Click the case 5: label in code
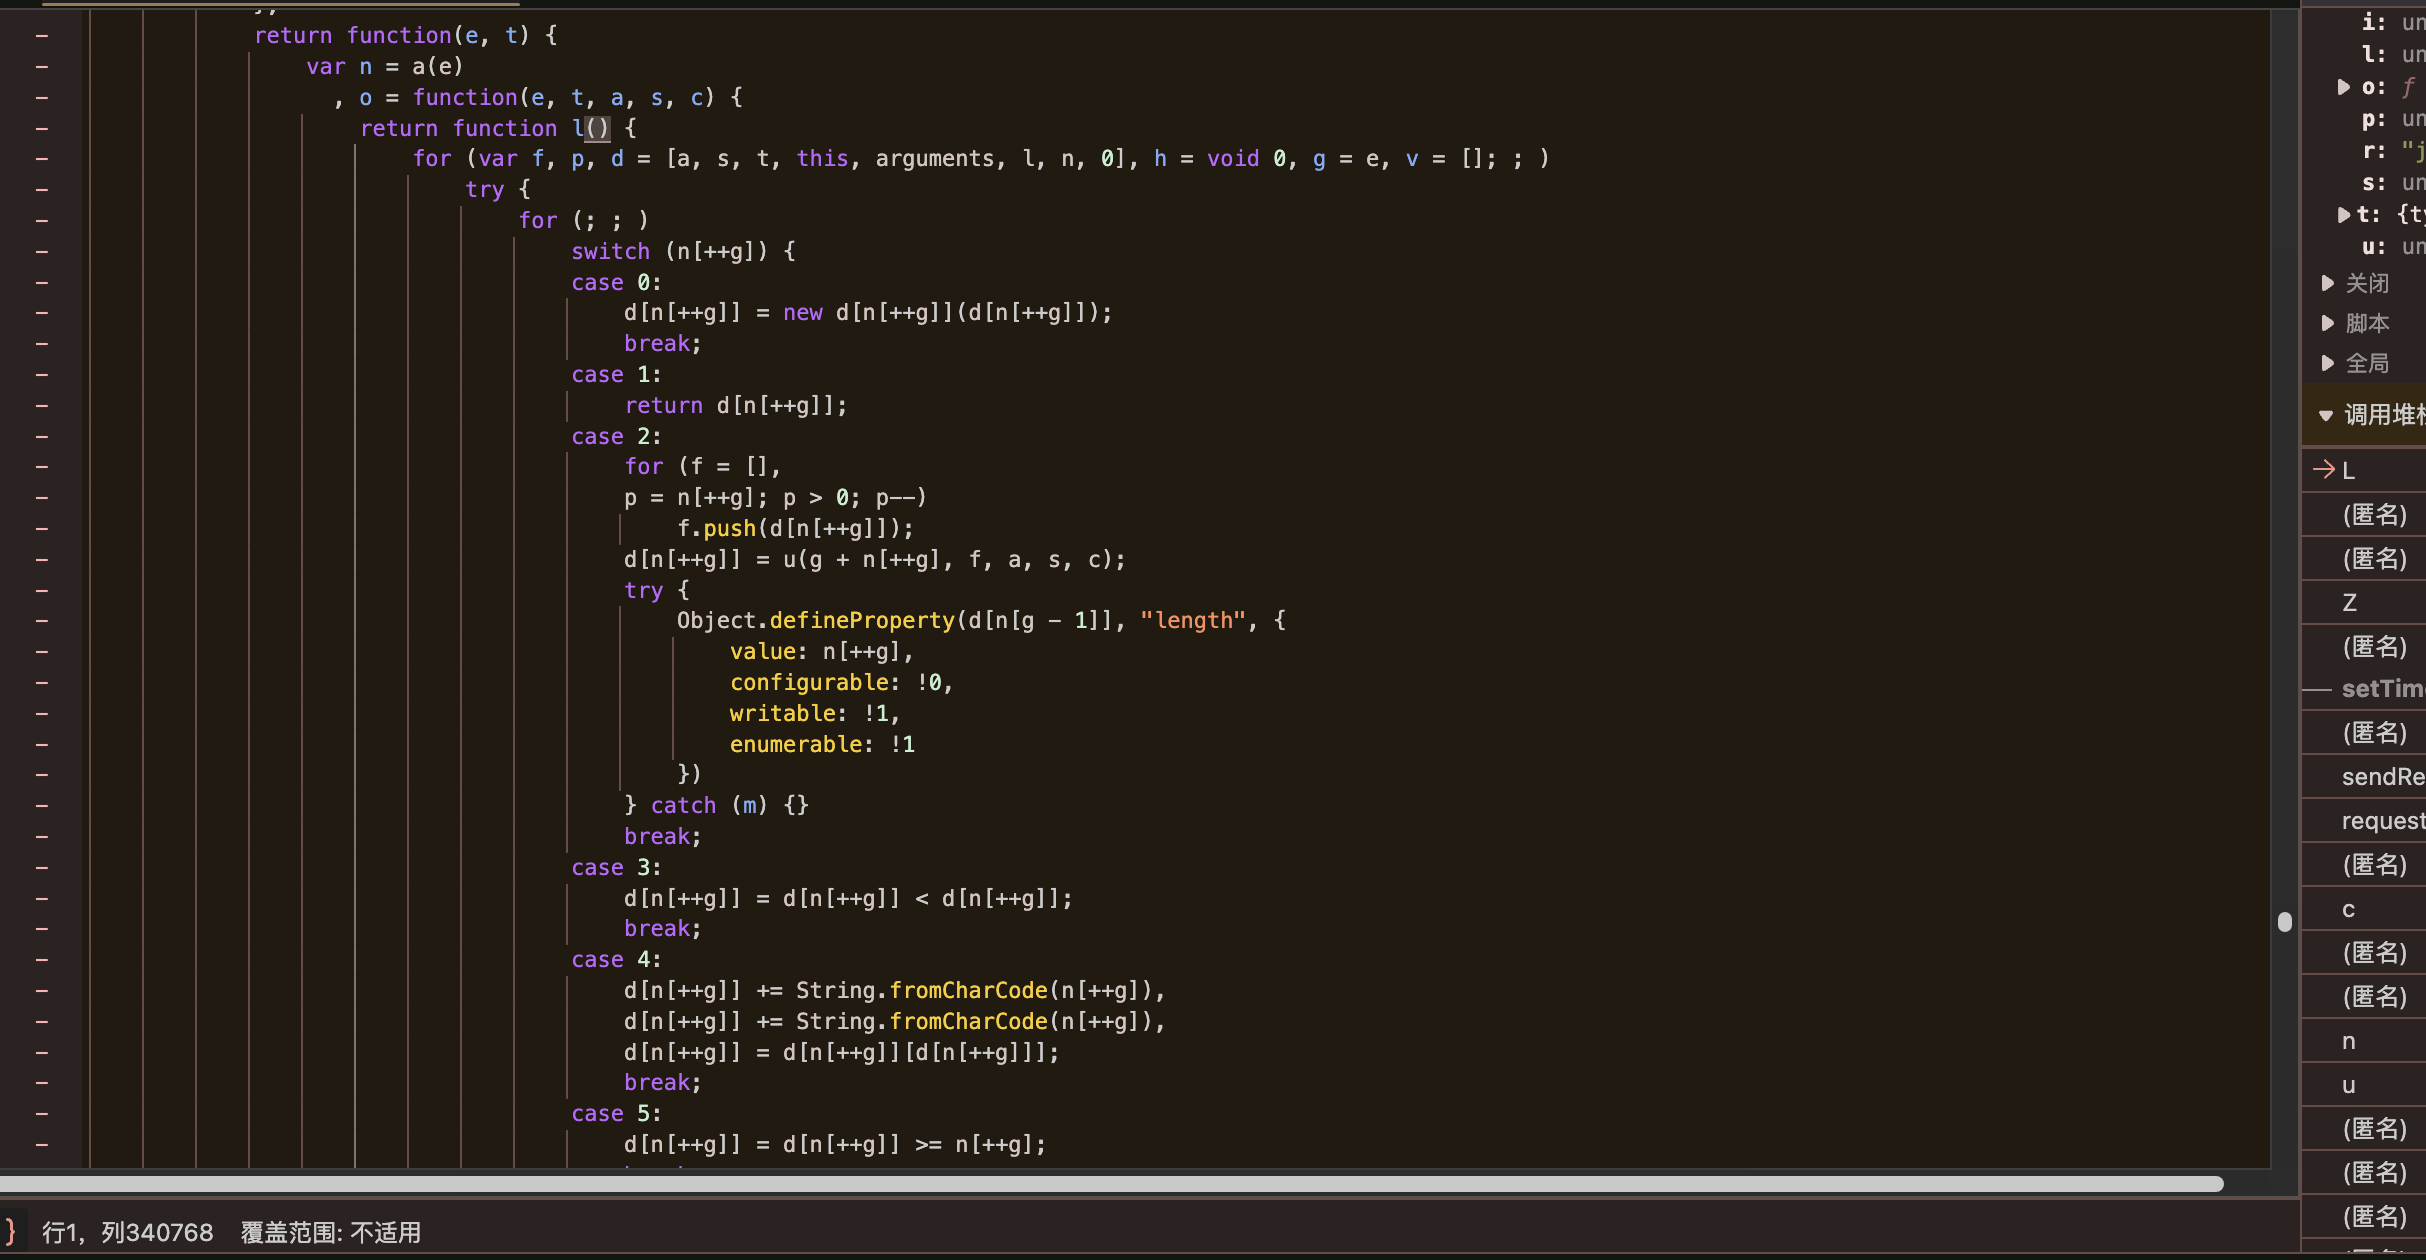The width and height of the screenshot is (2426, 1260). (x=616, y=1113)
